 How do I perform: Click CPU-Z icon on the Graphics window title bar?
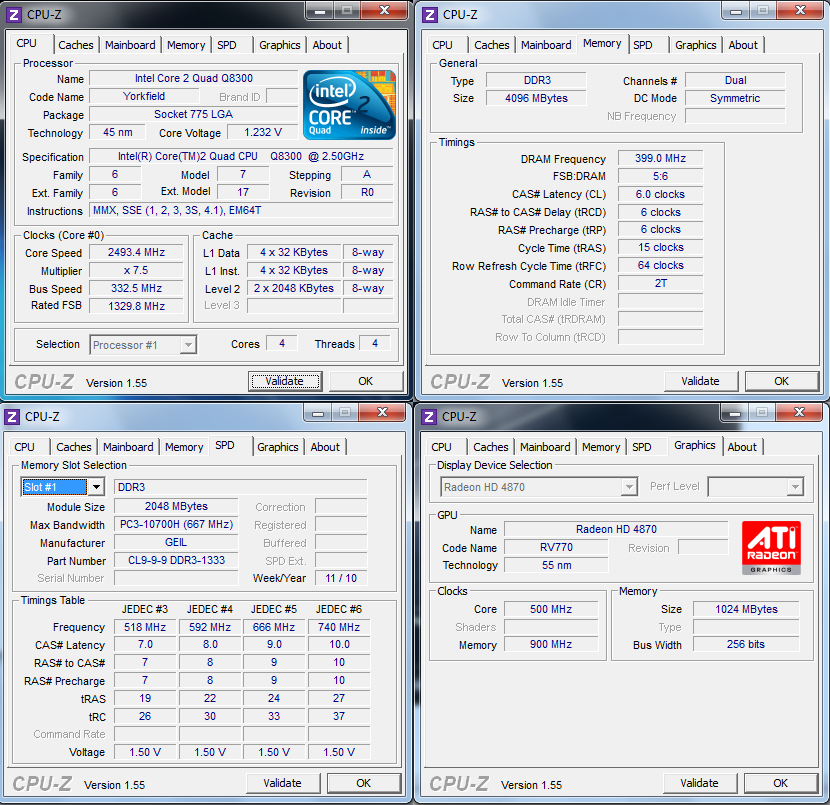pyautogui.click(x=429, y=416)
